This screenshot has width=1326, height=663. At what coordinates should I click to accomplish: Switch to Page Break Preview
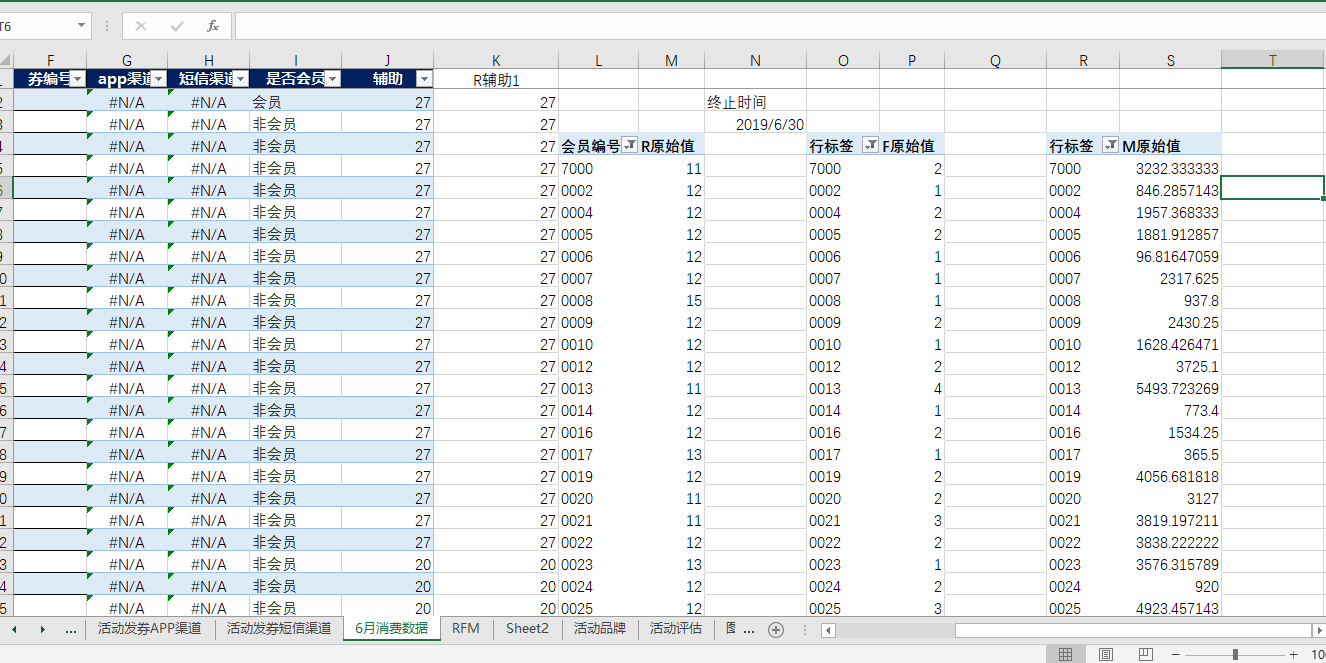click(1146, 654)
